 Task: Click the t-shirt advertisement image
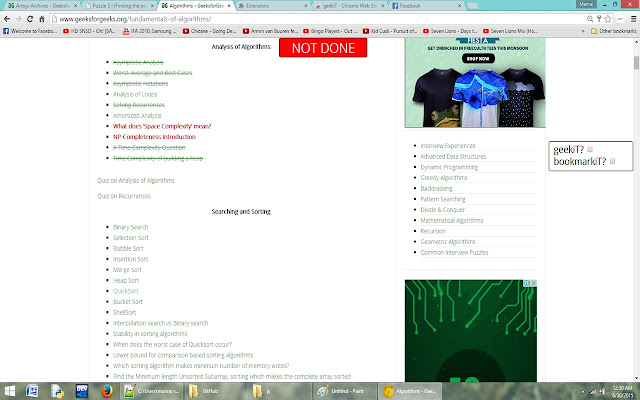click(475, 82)
